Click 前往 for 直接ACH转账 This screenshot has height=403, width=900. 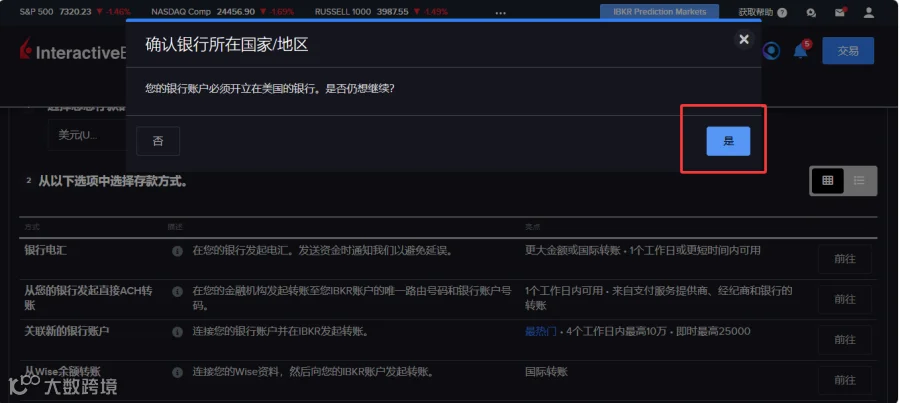coord(844,299)
